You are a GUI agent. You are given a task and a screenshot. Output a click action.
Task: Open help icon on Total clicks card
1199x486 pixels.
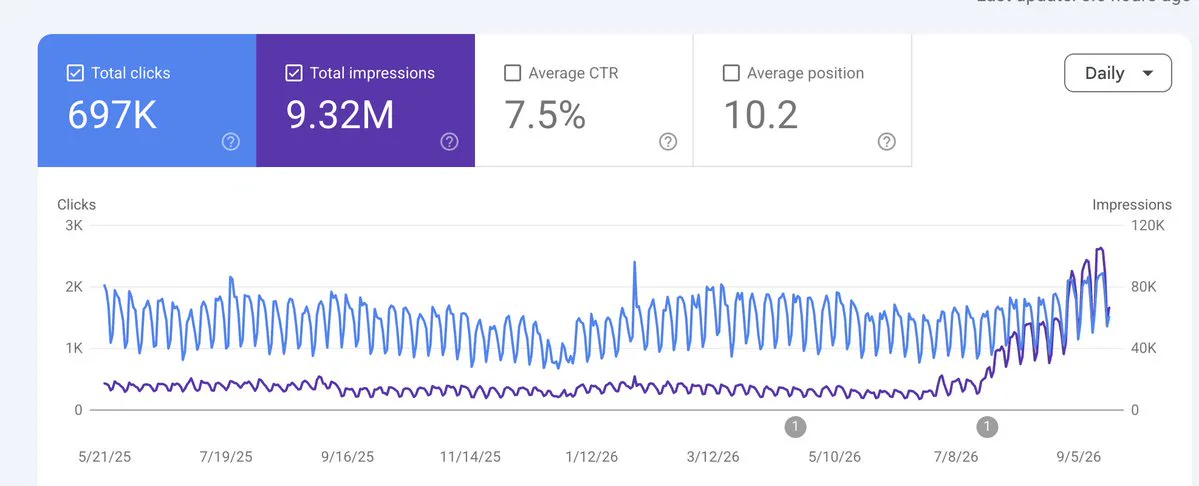231,141
